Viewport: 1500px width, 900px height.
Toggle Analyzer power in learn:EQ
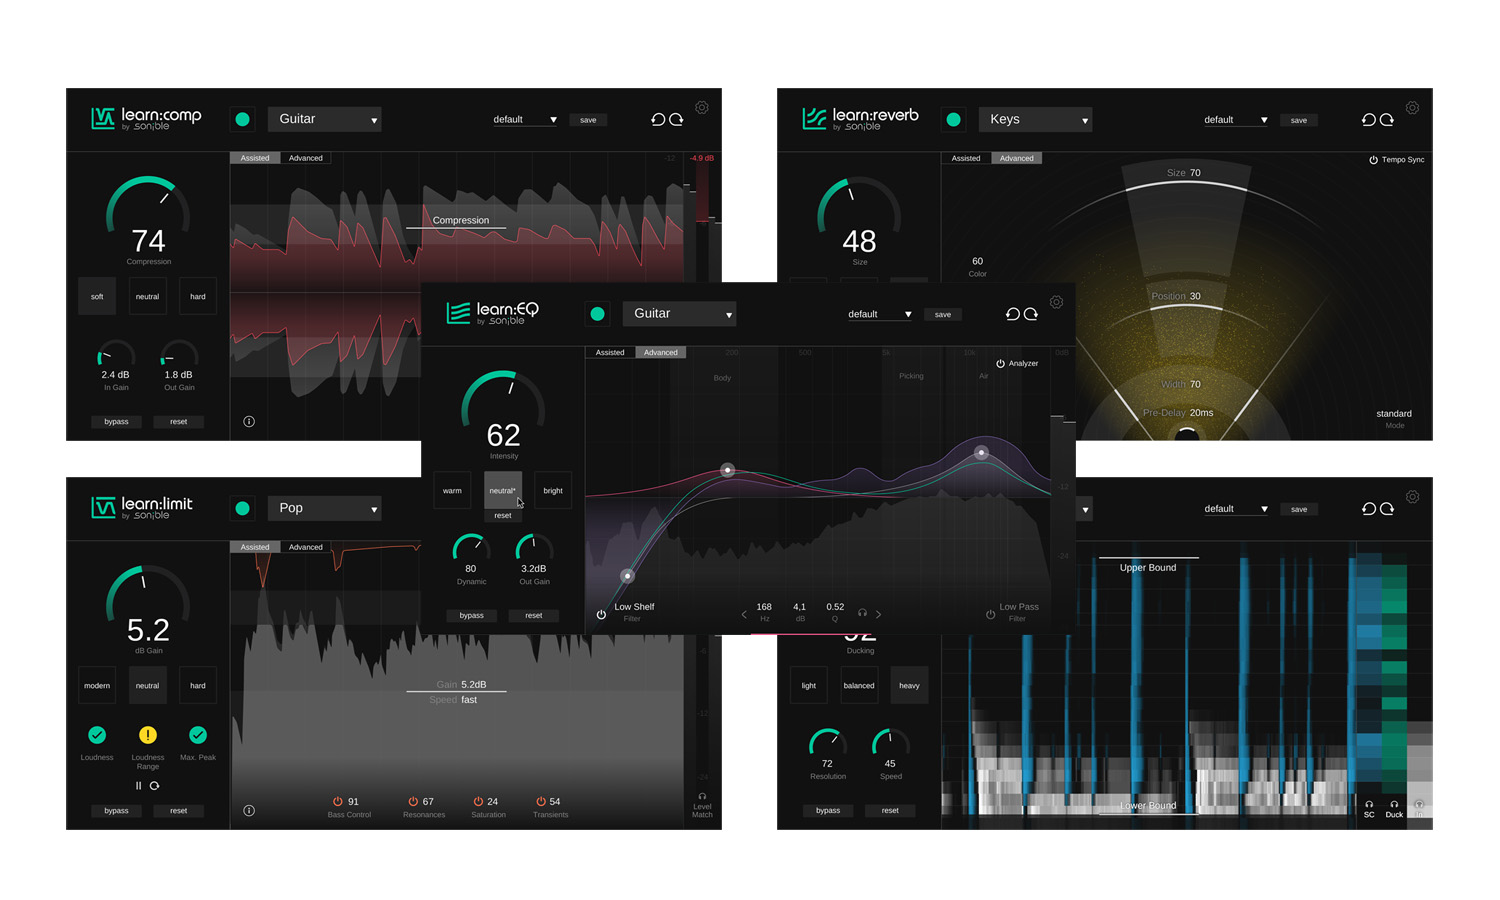coord(1000,363)
